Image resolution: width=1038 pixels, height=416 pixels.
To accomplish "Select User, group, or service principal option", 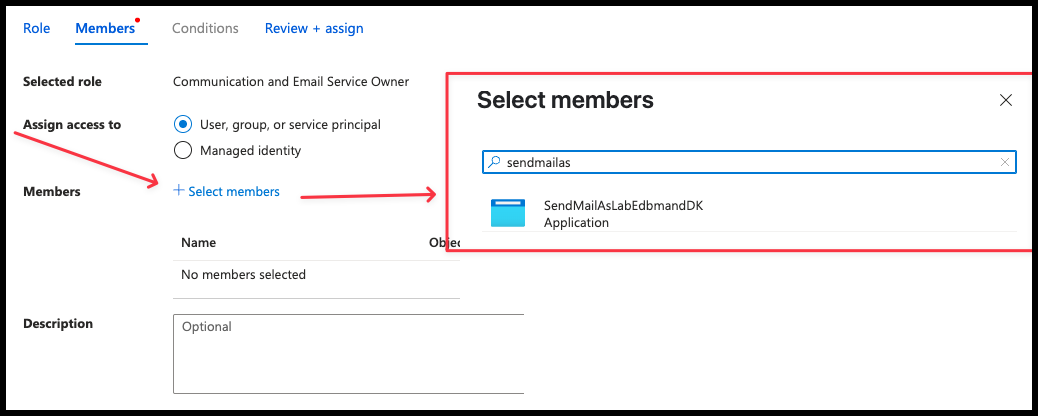I will (183, 124).
